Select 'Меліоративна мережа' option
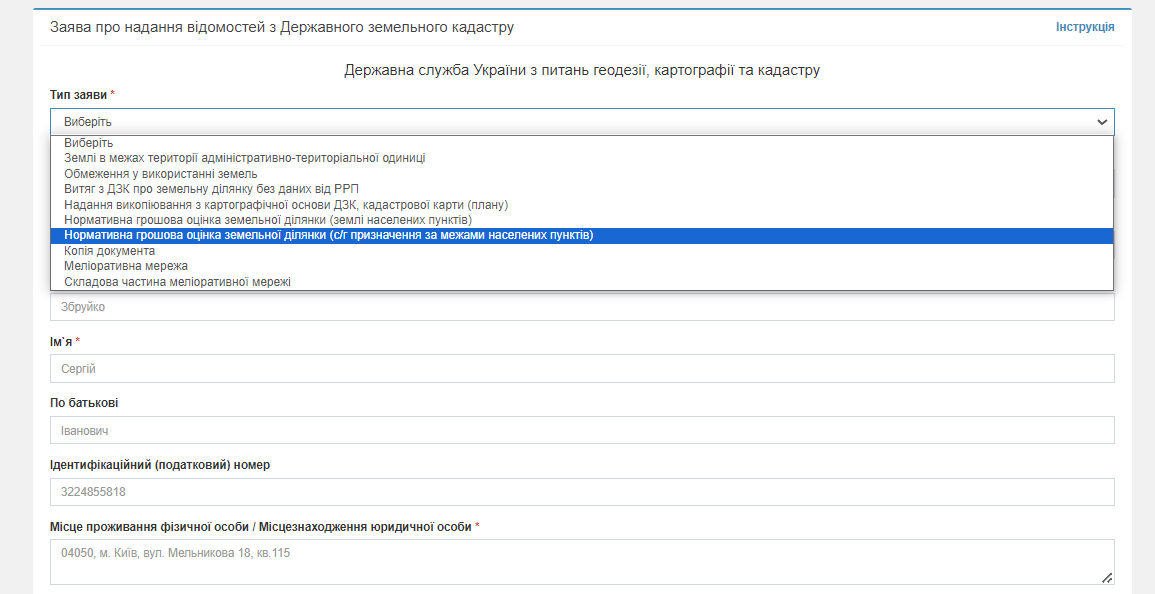This screenshot has height=594, width=1155. 126,266
